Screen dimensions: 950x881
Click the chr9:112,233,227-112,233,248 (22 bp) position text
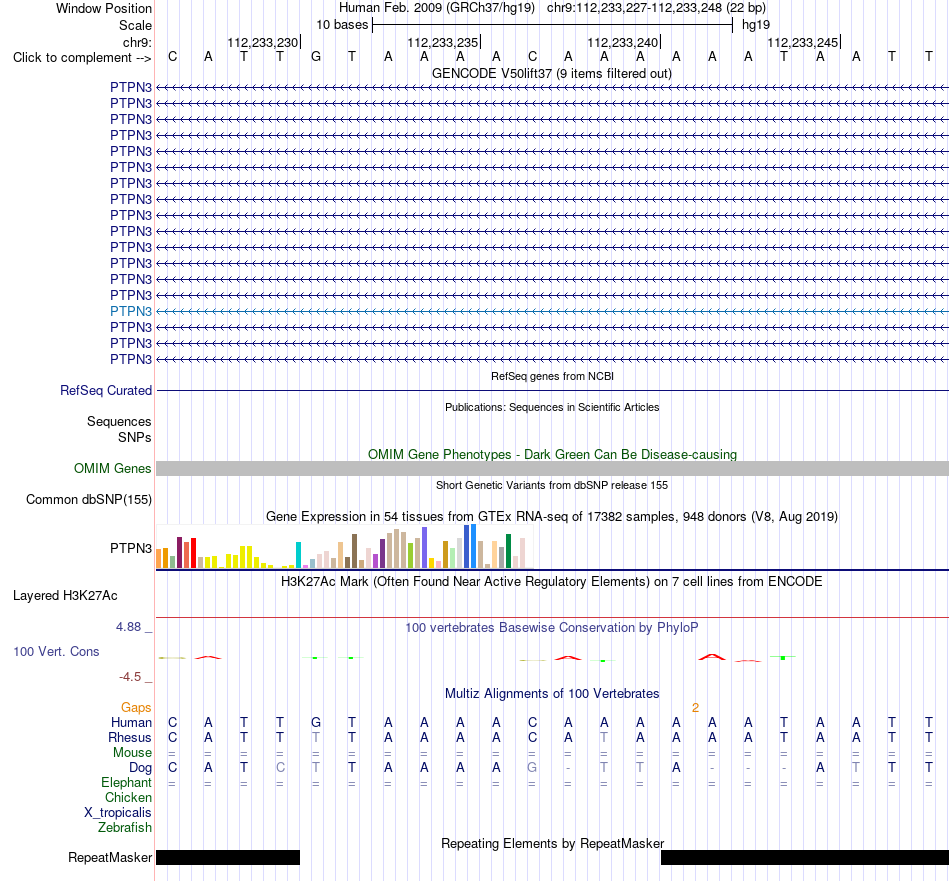(656, 8)
